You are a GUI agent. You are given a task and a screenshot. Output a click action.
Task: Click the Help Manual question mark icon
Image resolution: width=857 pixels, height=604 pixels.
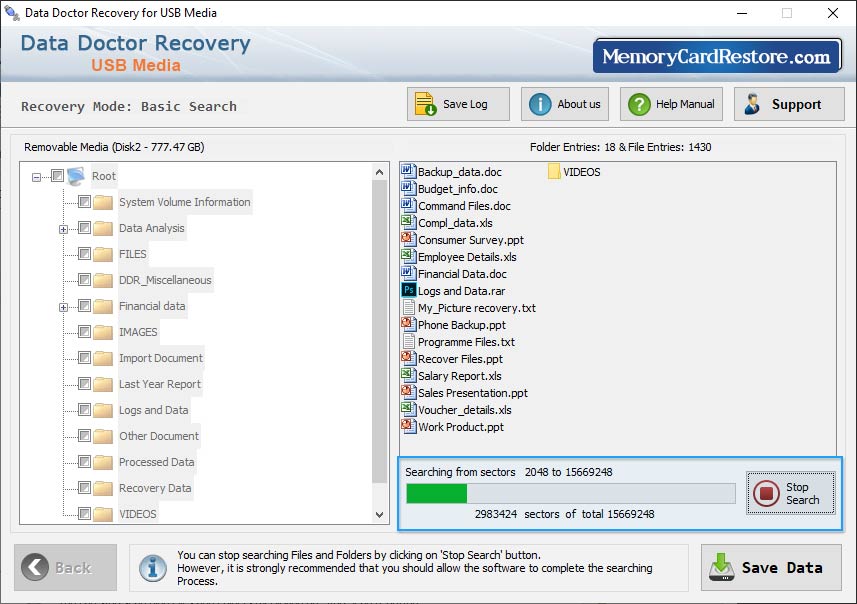pos(639,104)
